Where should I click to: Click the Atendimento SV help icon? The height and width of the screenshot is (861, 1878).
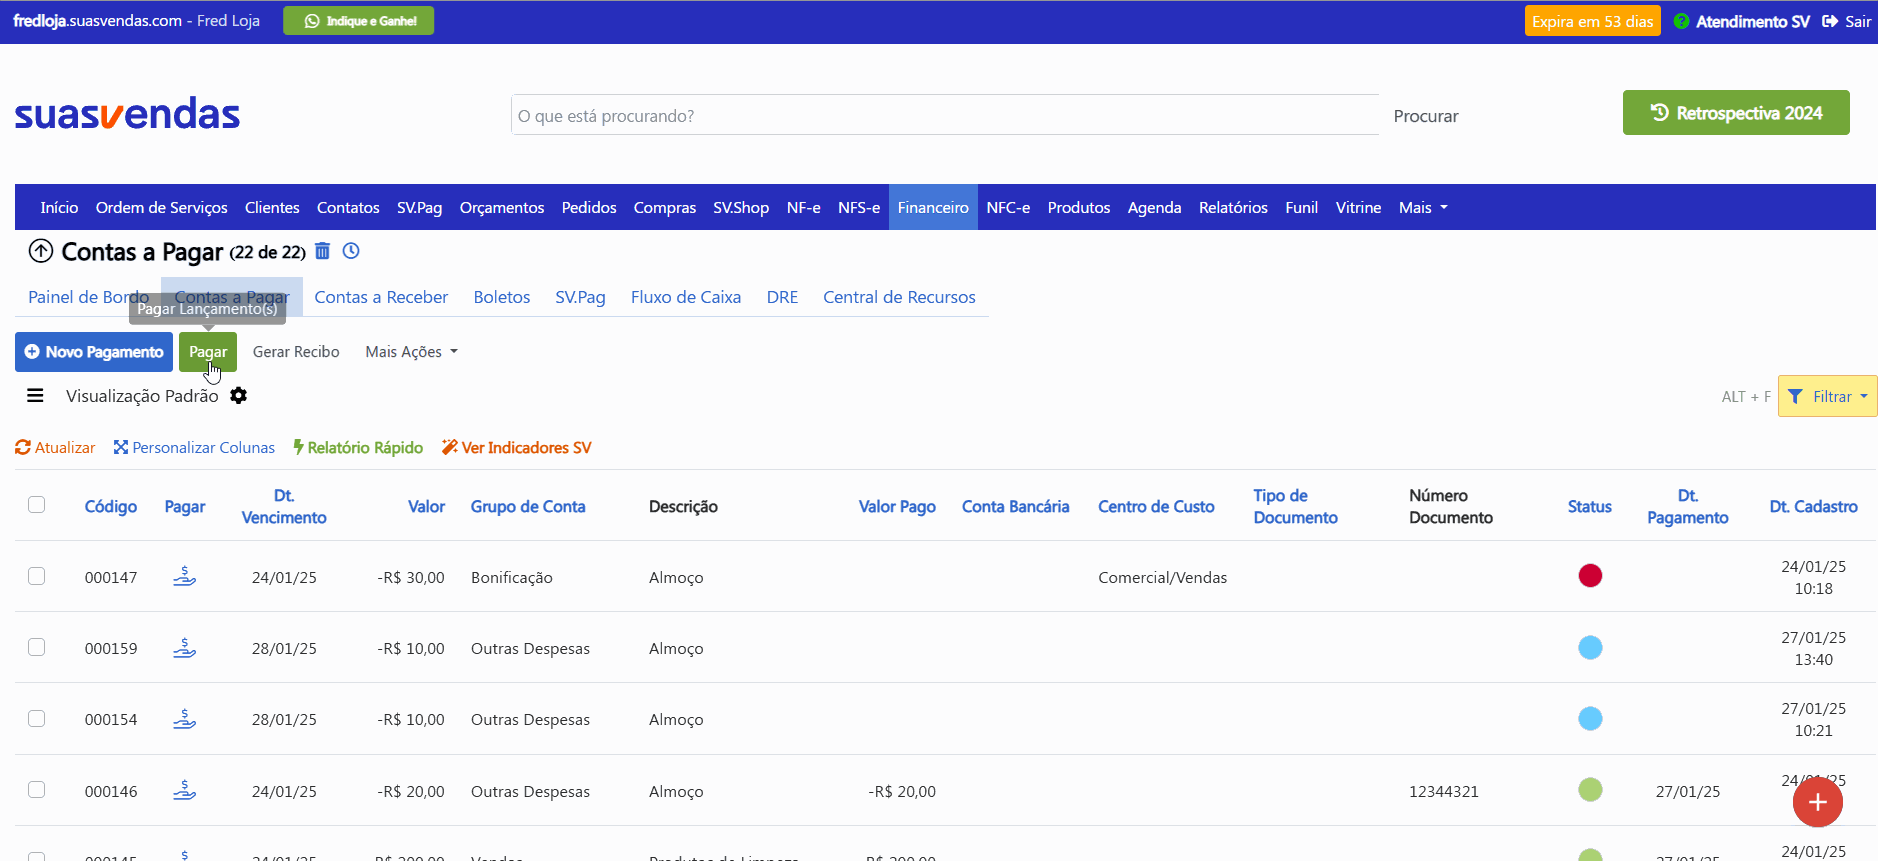(x=1681, y=21)
